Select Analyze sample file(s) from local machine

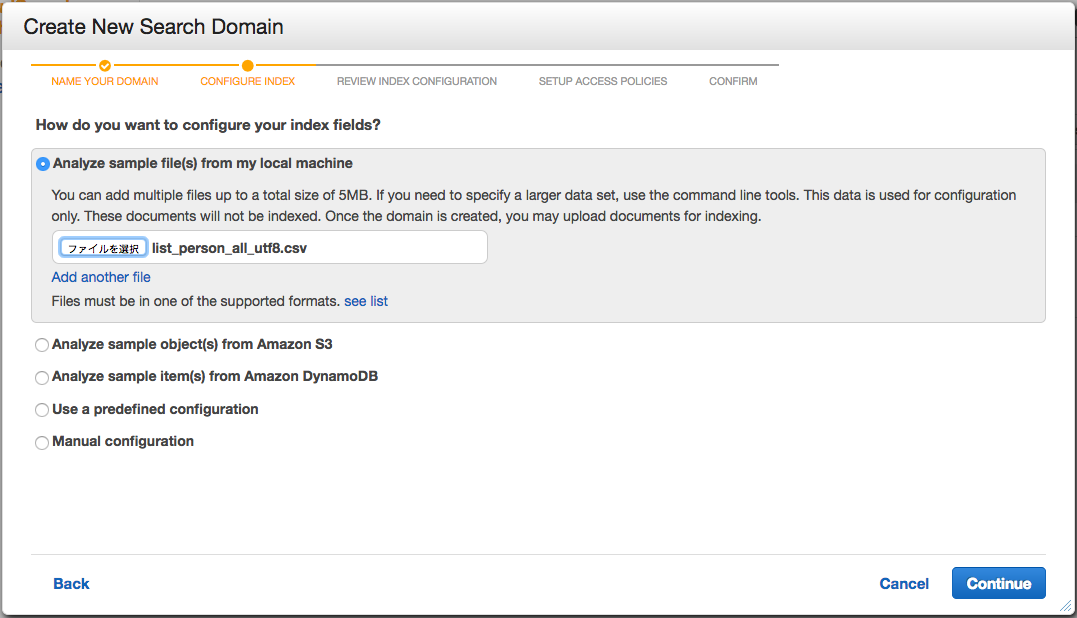(43, 164)
